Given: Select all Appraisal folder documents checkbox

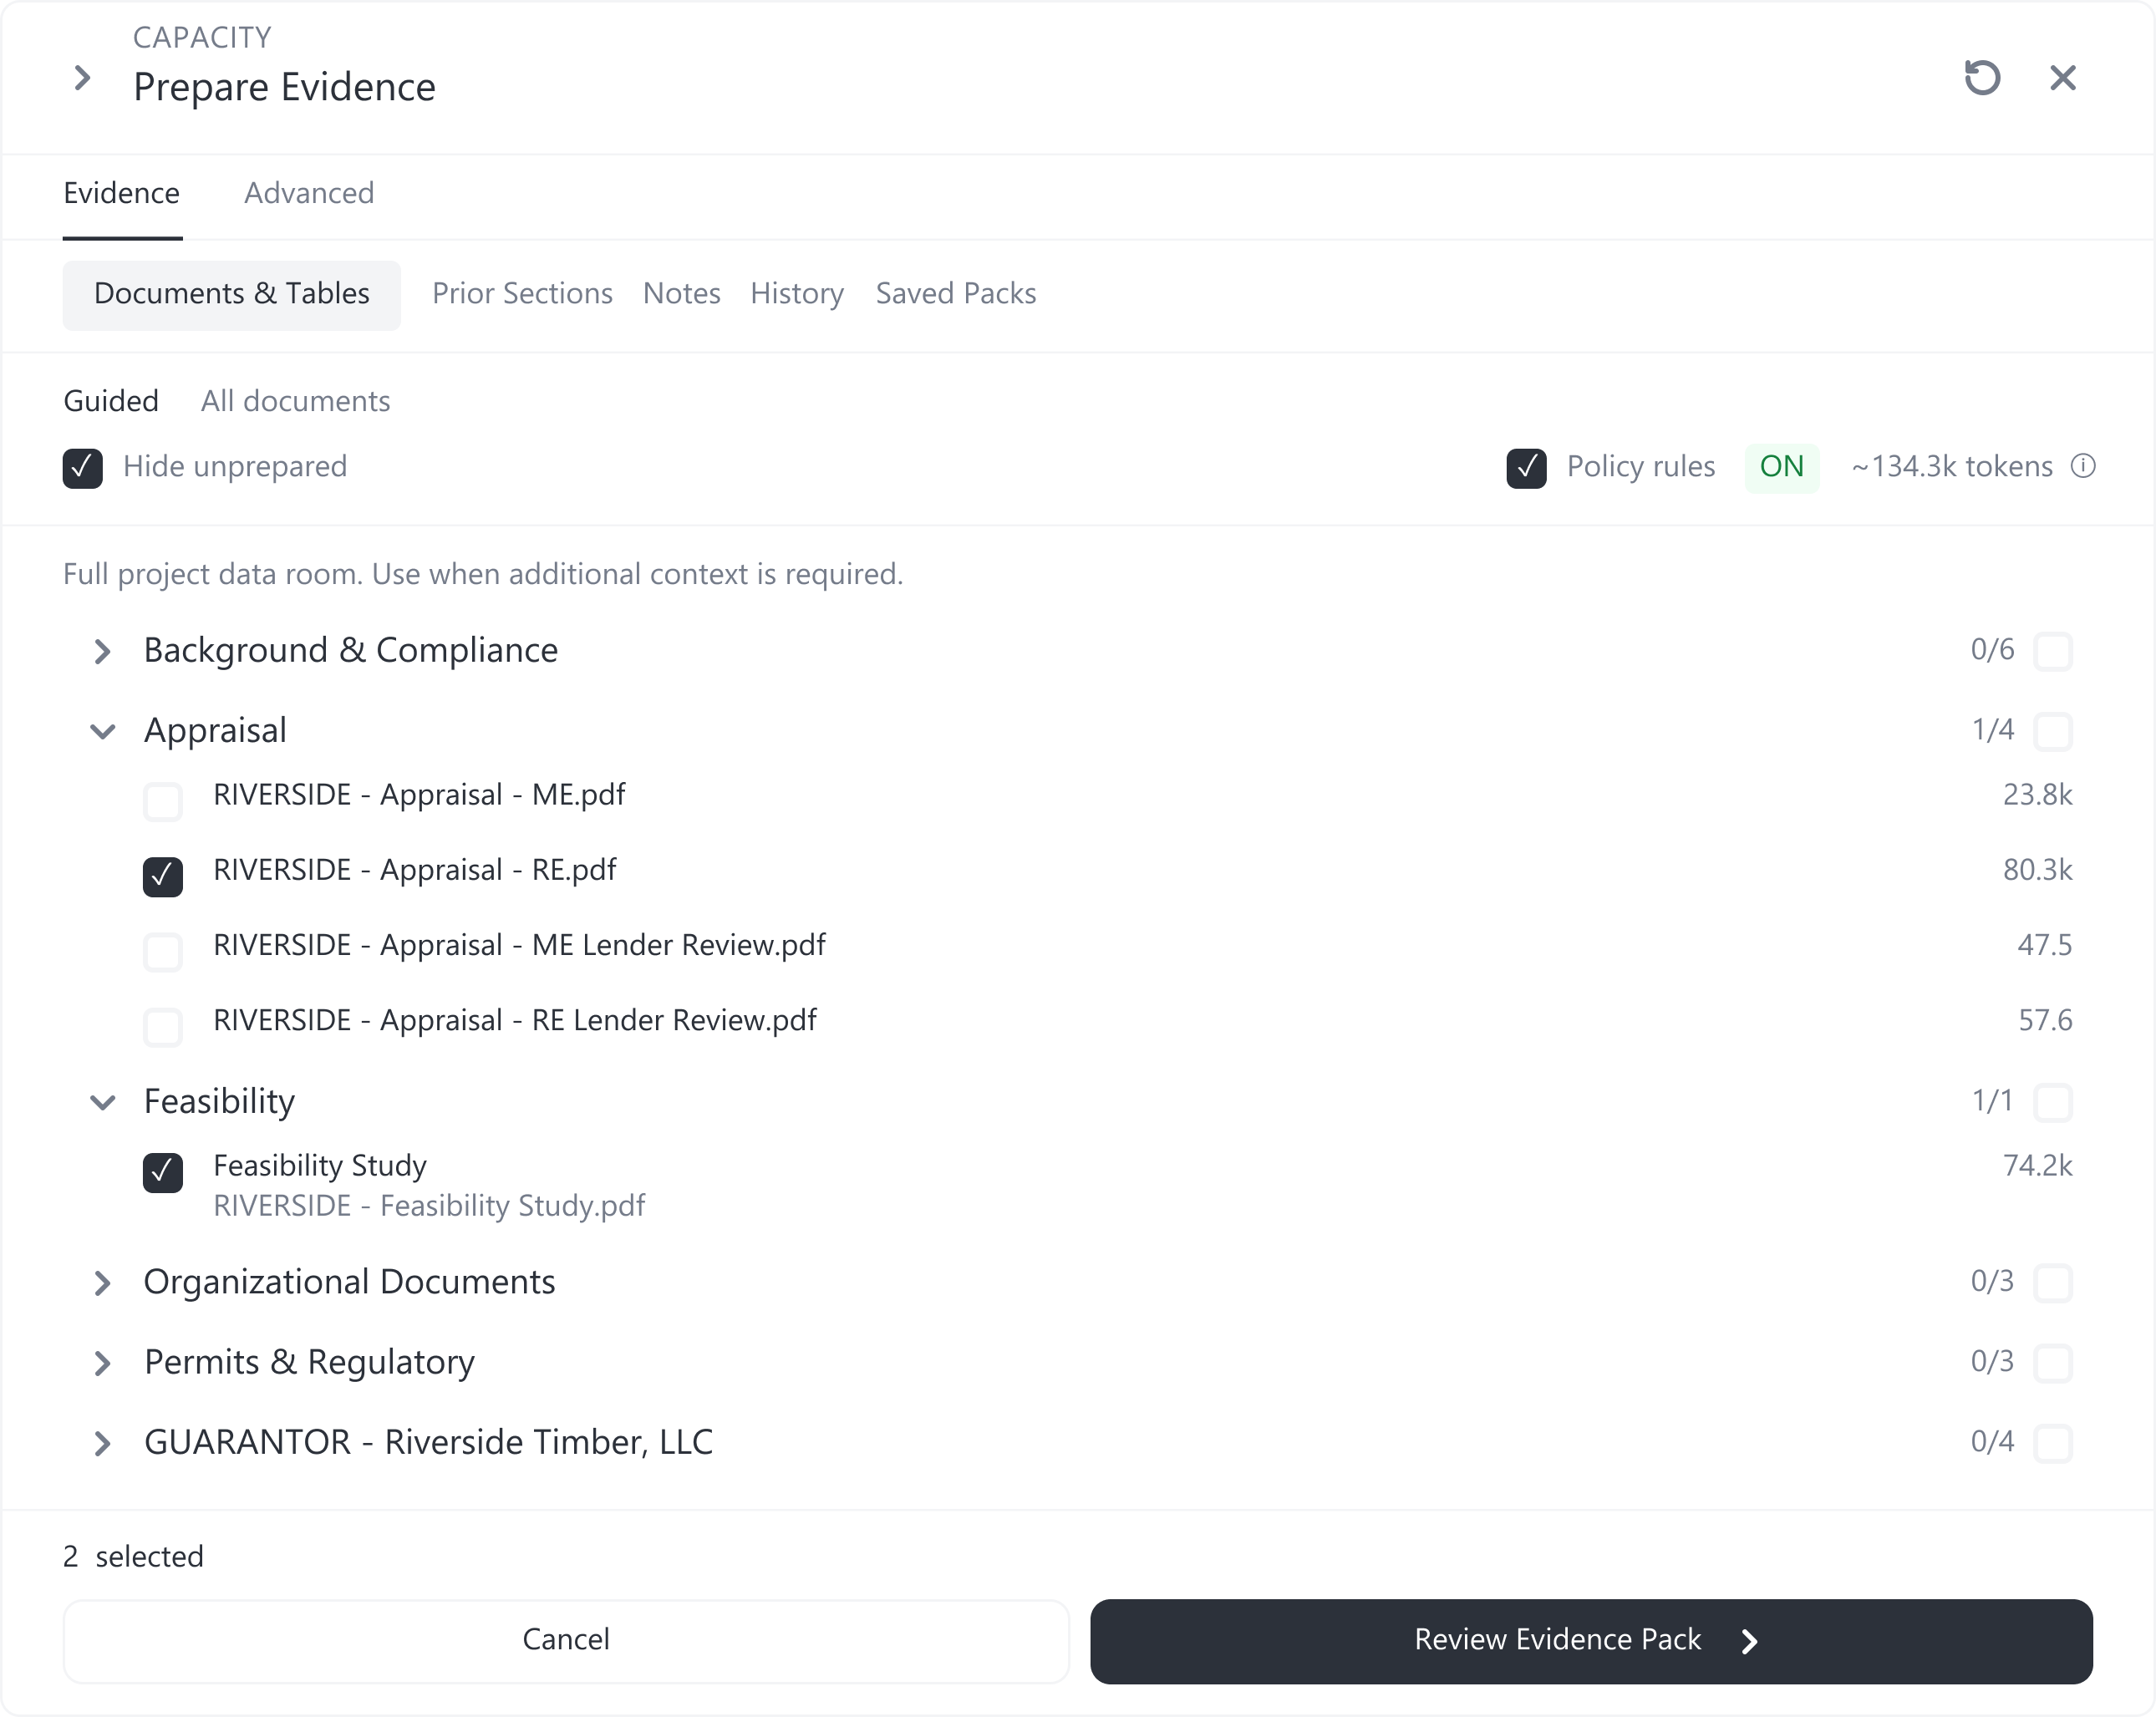Looking at the screenshot, I should pos(2053,731).
